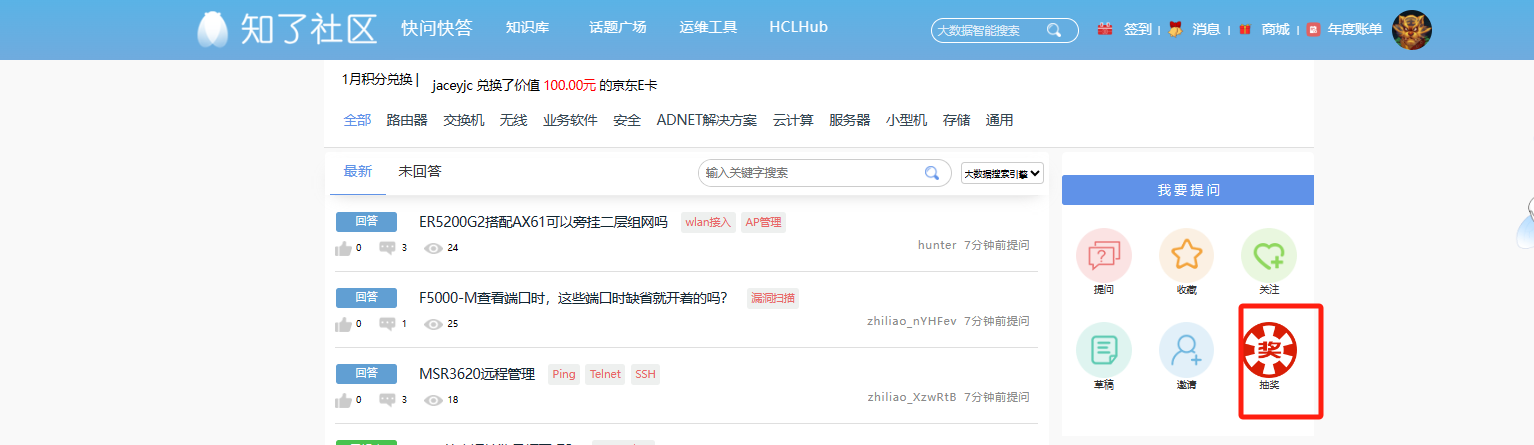
Task: Filter by 业务软件 category
Action: (x=570, y=120)
